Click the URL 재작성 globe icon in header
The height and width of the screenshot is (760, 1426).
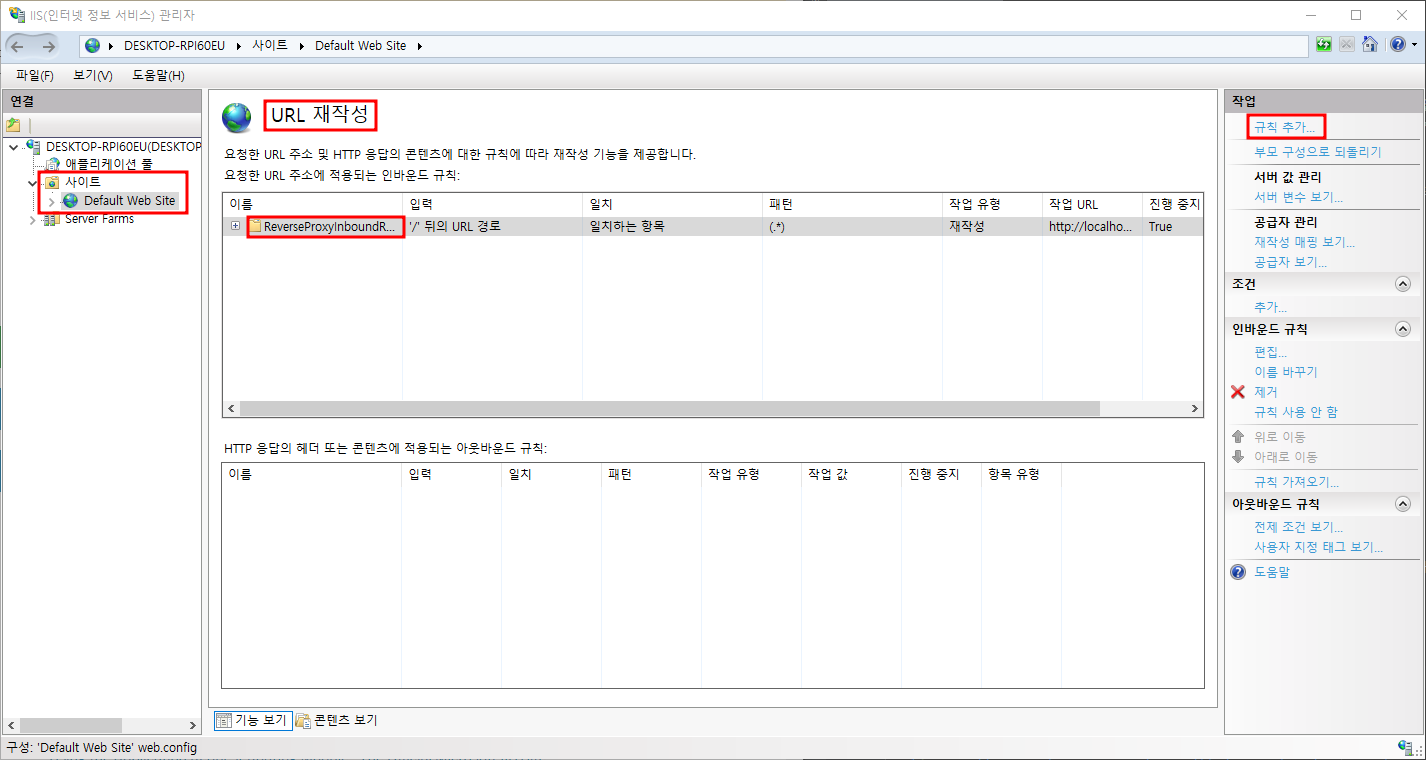[237, 118]
